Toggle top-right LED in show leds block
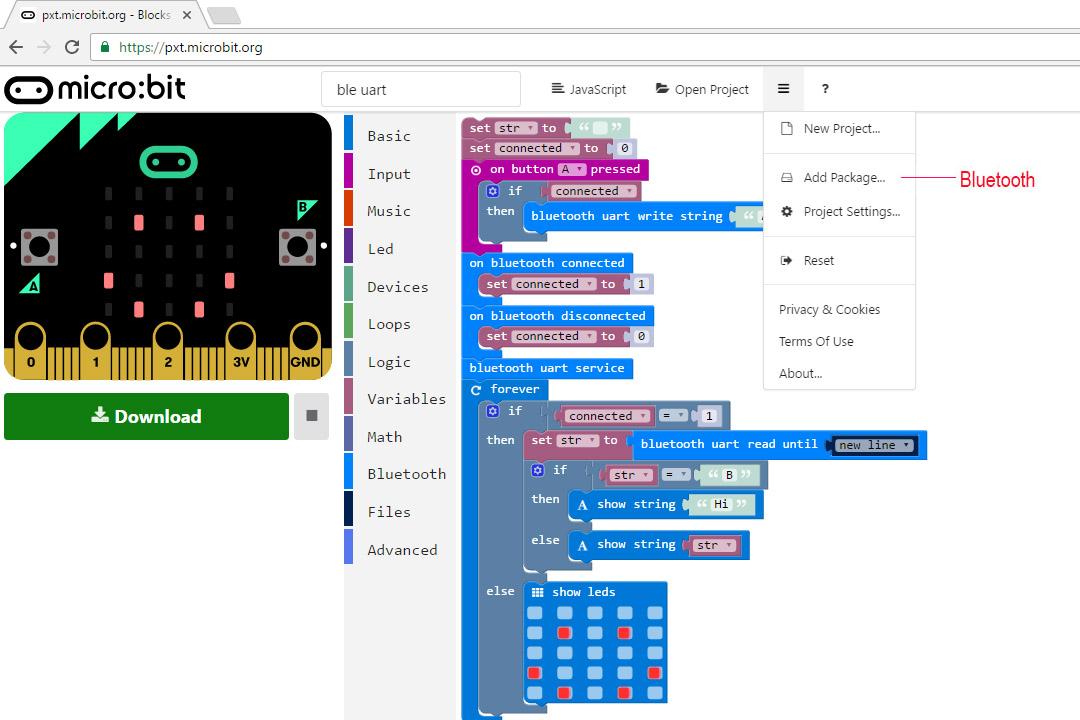This screenshot has height=720, width=1080. 655,613
